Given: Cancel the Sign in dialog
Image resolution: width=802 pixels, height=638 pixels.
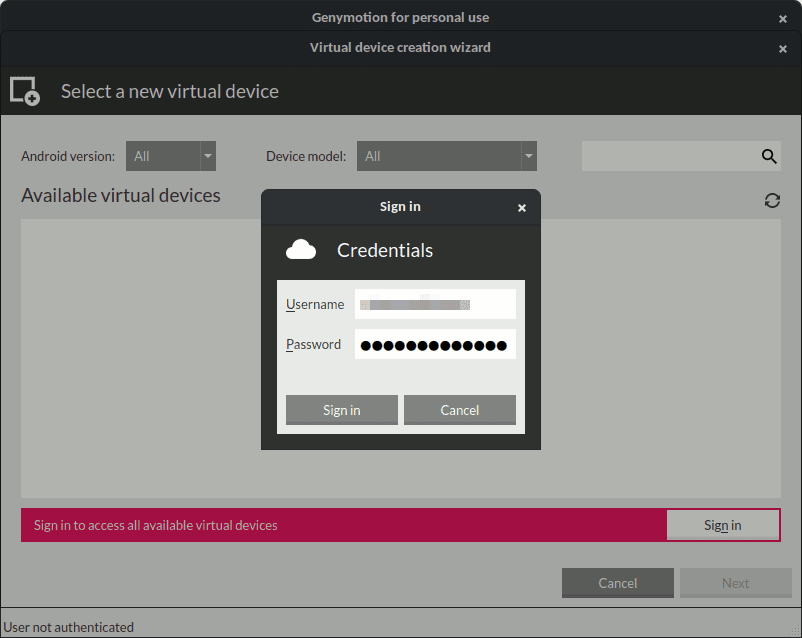Looking at the screenshot, I should (x=460, y=410).
